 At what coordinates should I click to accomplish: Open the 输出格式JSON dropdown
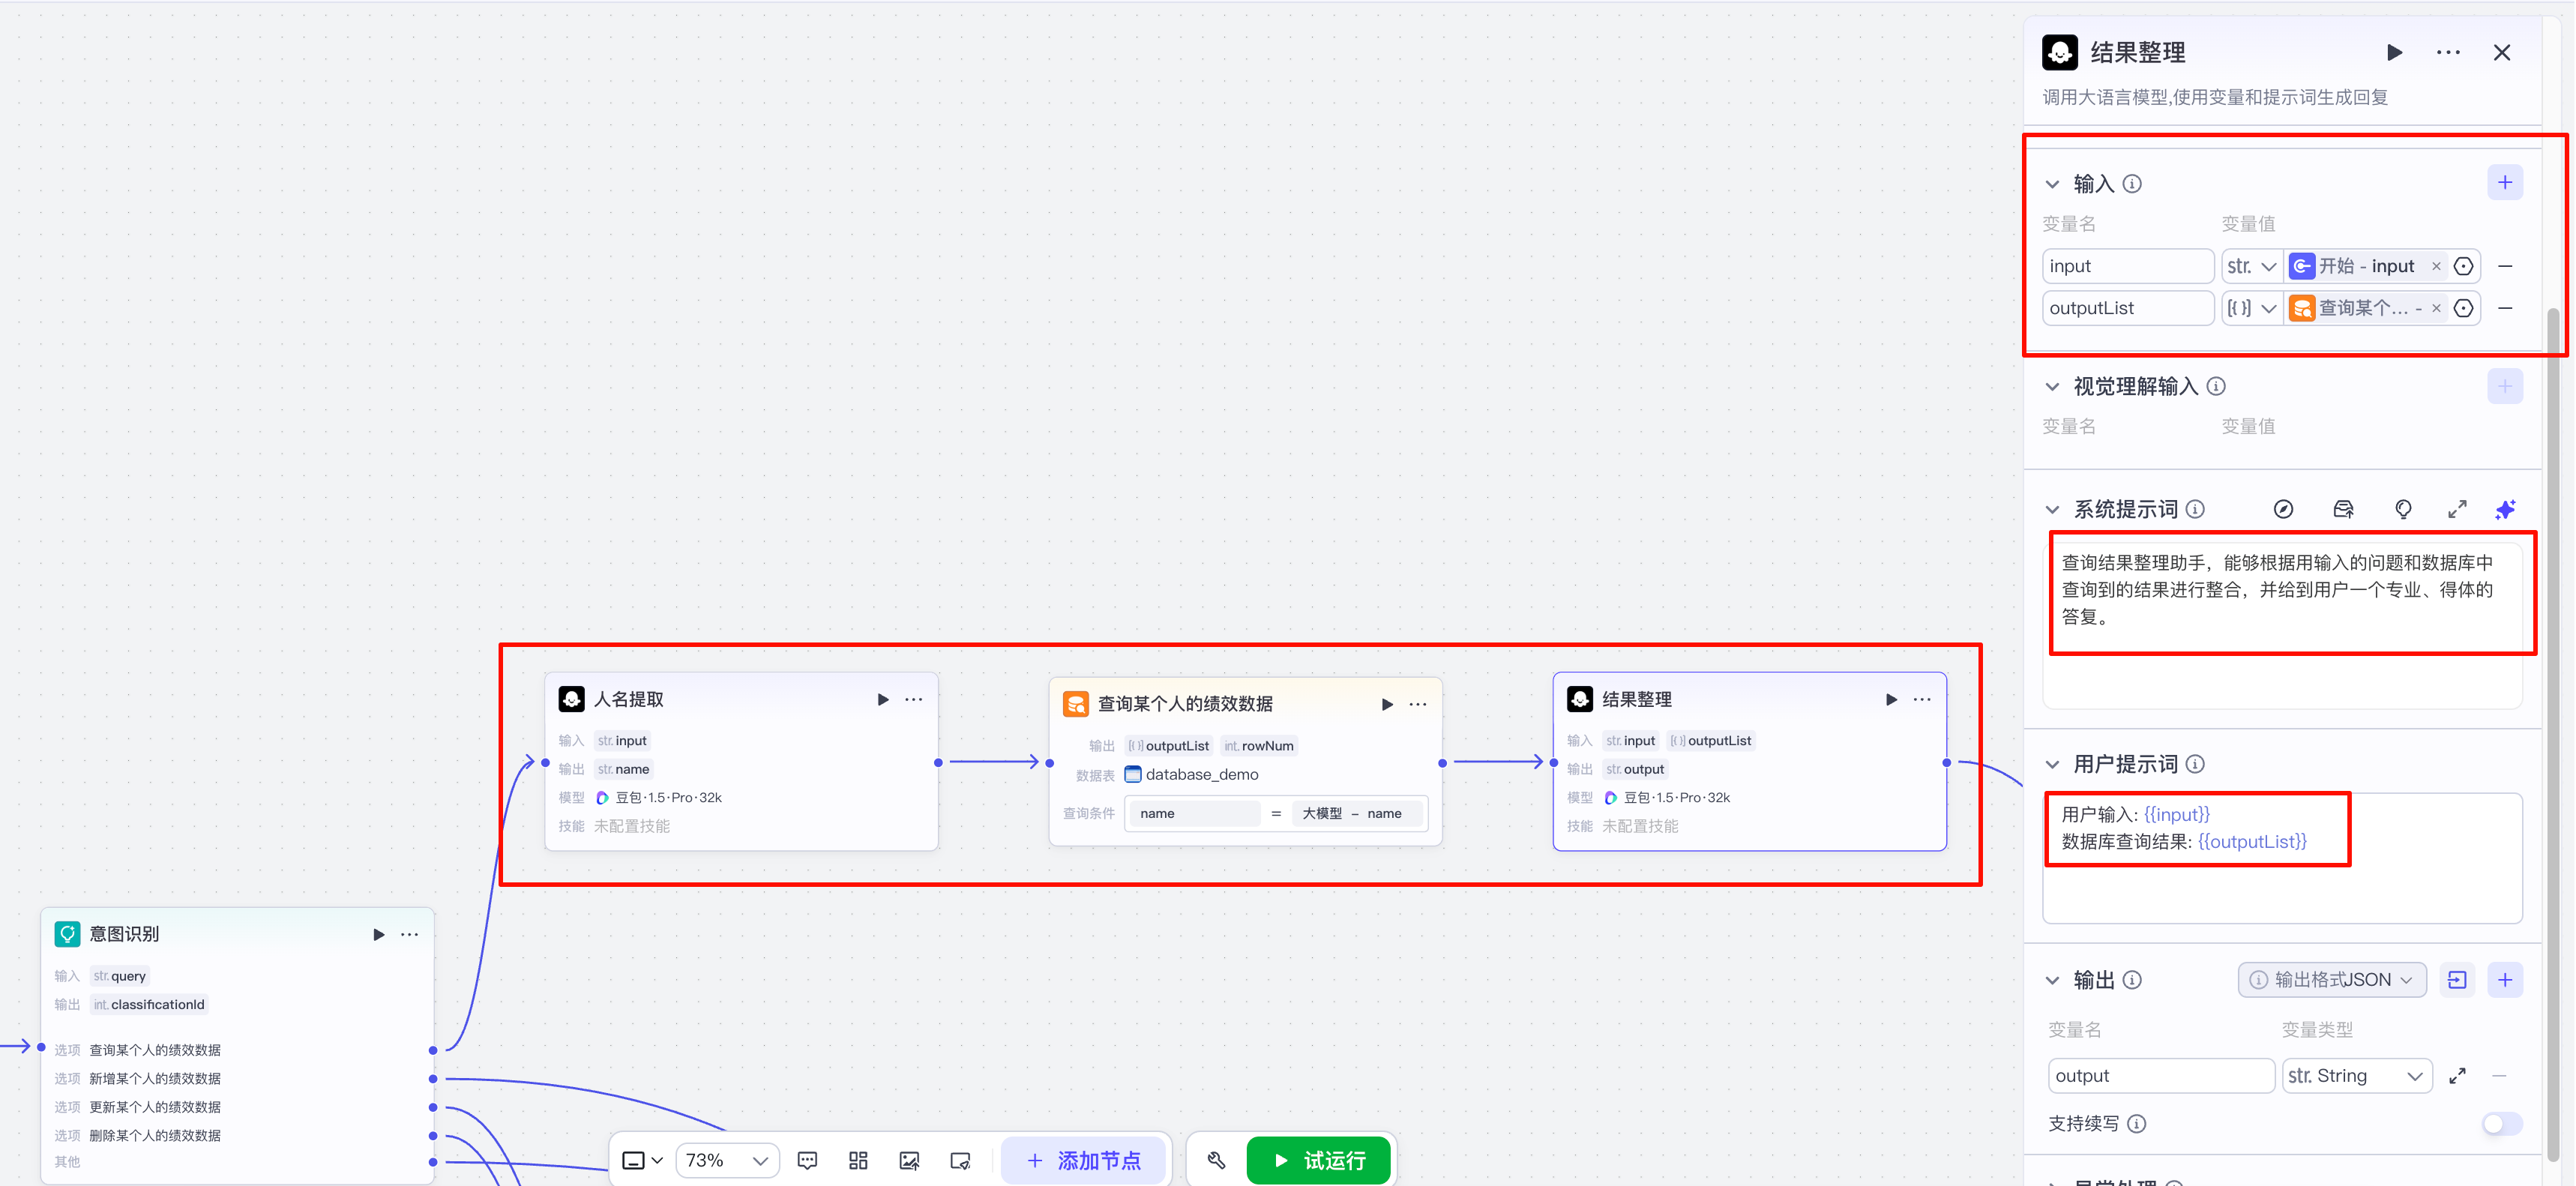(x=2332, y=980)
